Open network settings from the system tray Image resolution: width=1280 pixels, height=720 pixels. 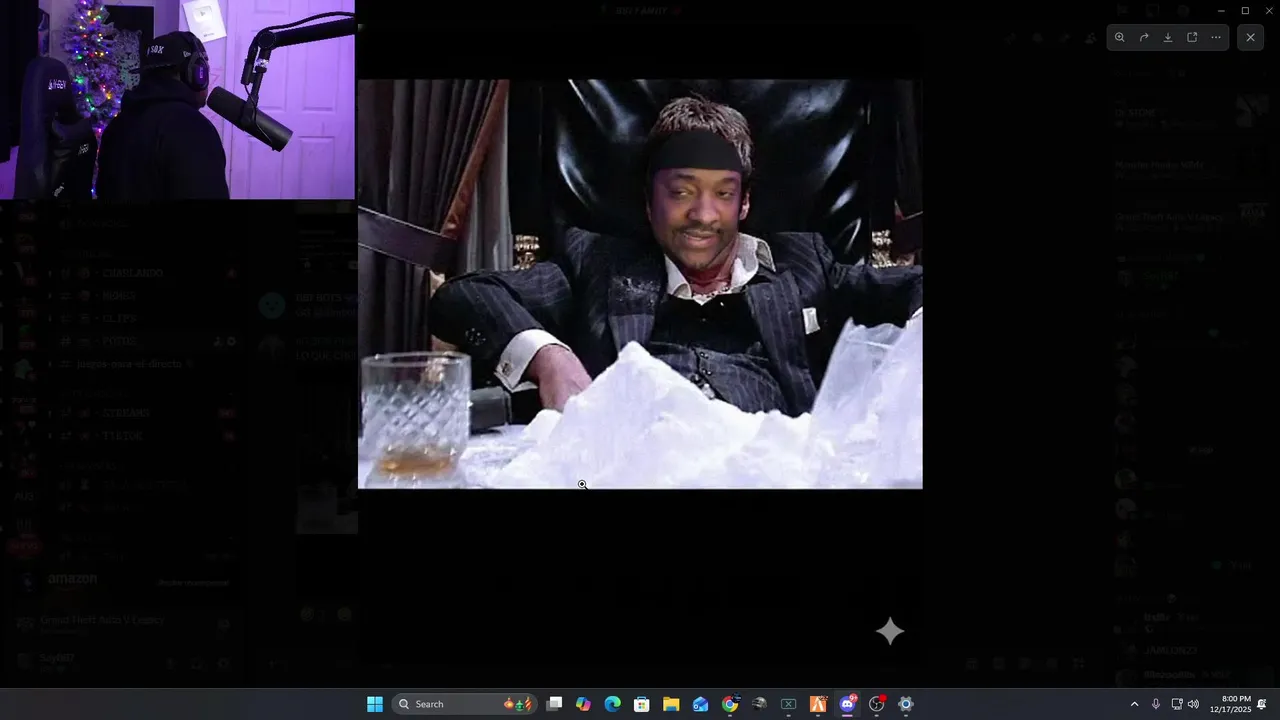(x=1177, y=704)
